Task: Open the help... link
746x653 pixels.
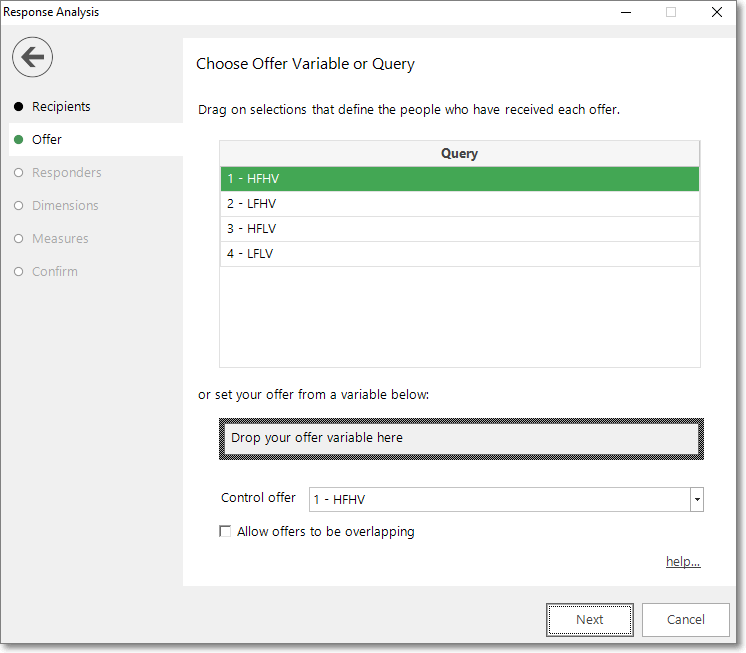Action: [x=683, y=561]
